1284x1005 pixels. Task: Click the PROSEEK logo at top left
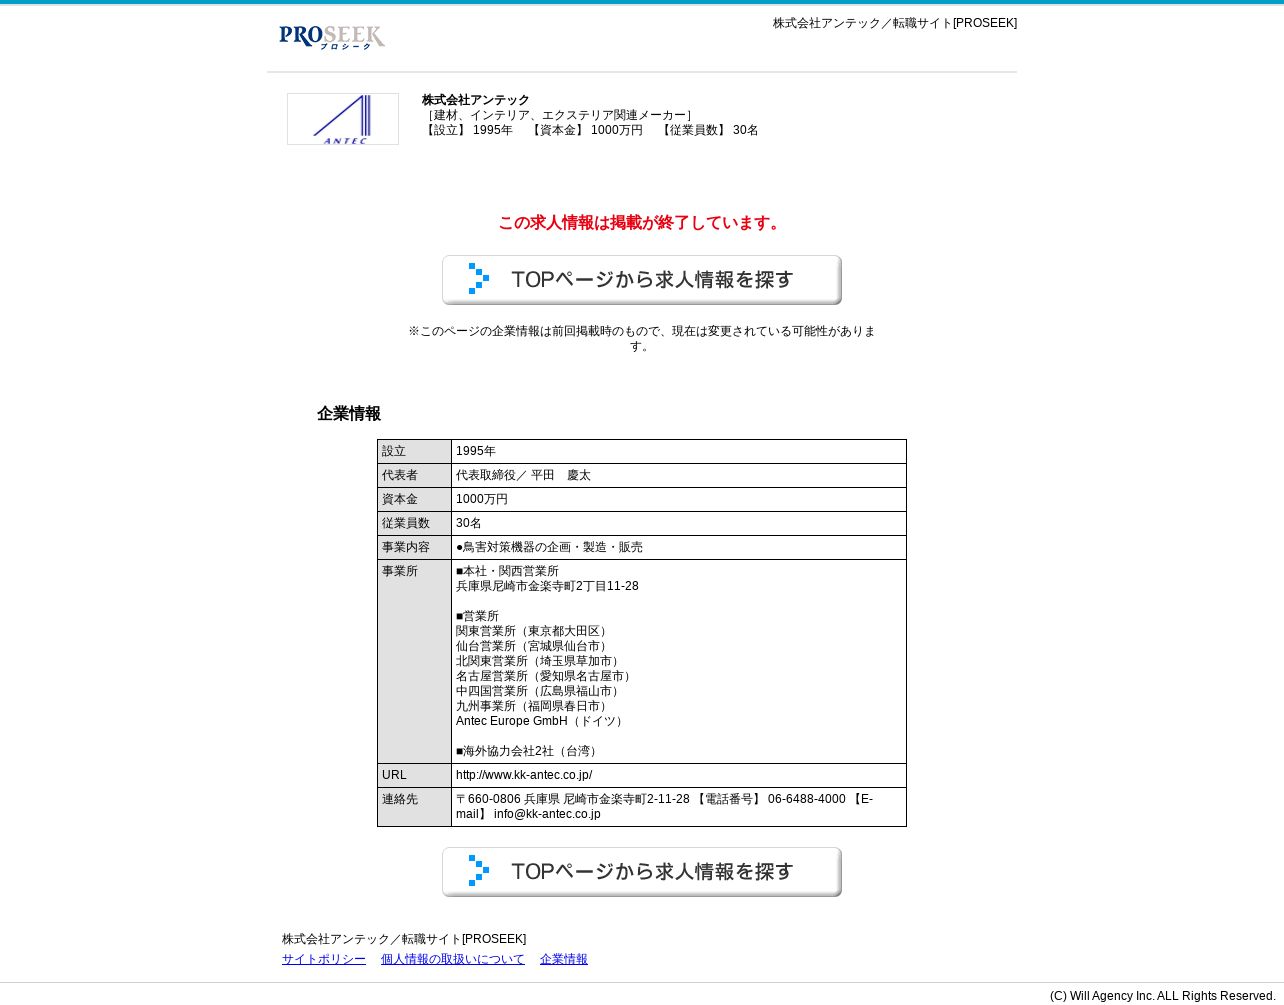point(332,37)
